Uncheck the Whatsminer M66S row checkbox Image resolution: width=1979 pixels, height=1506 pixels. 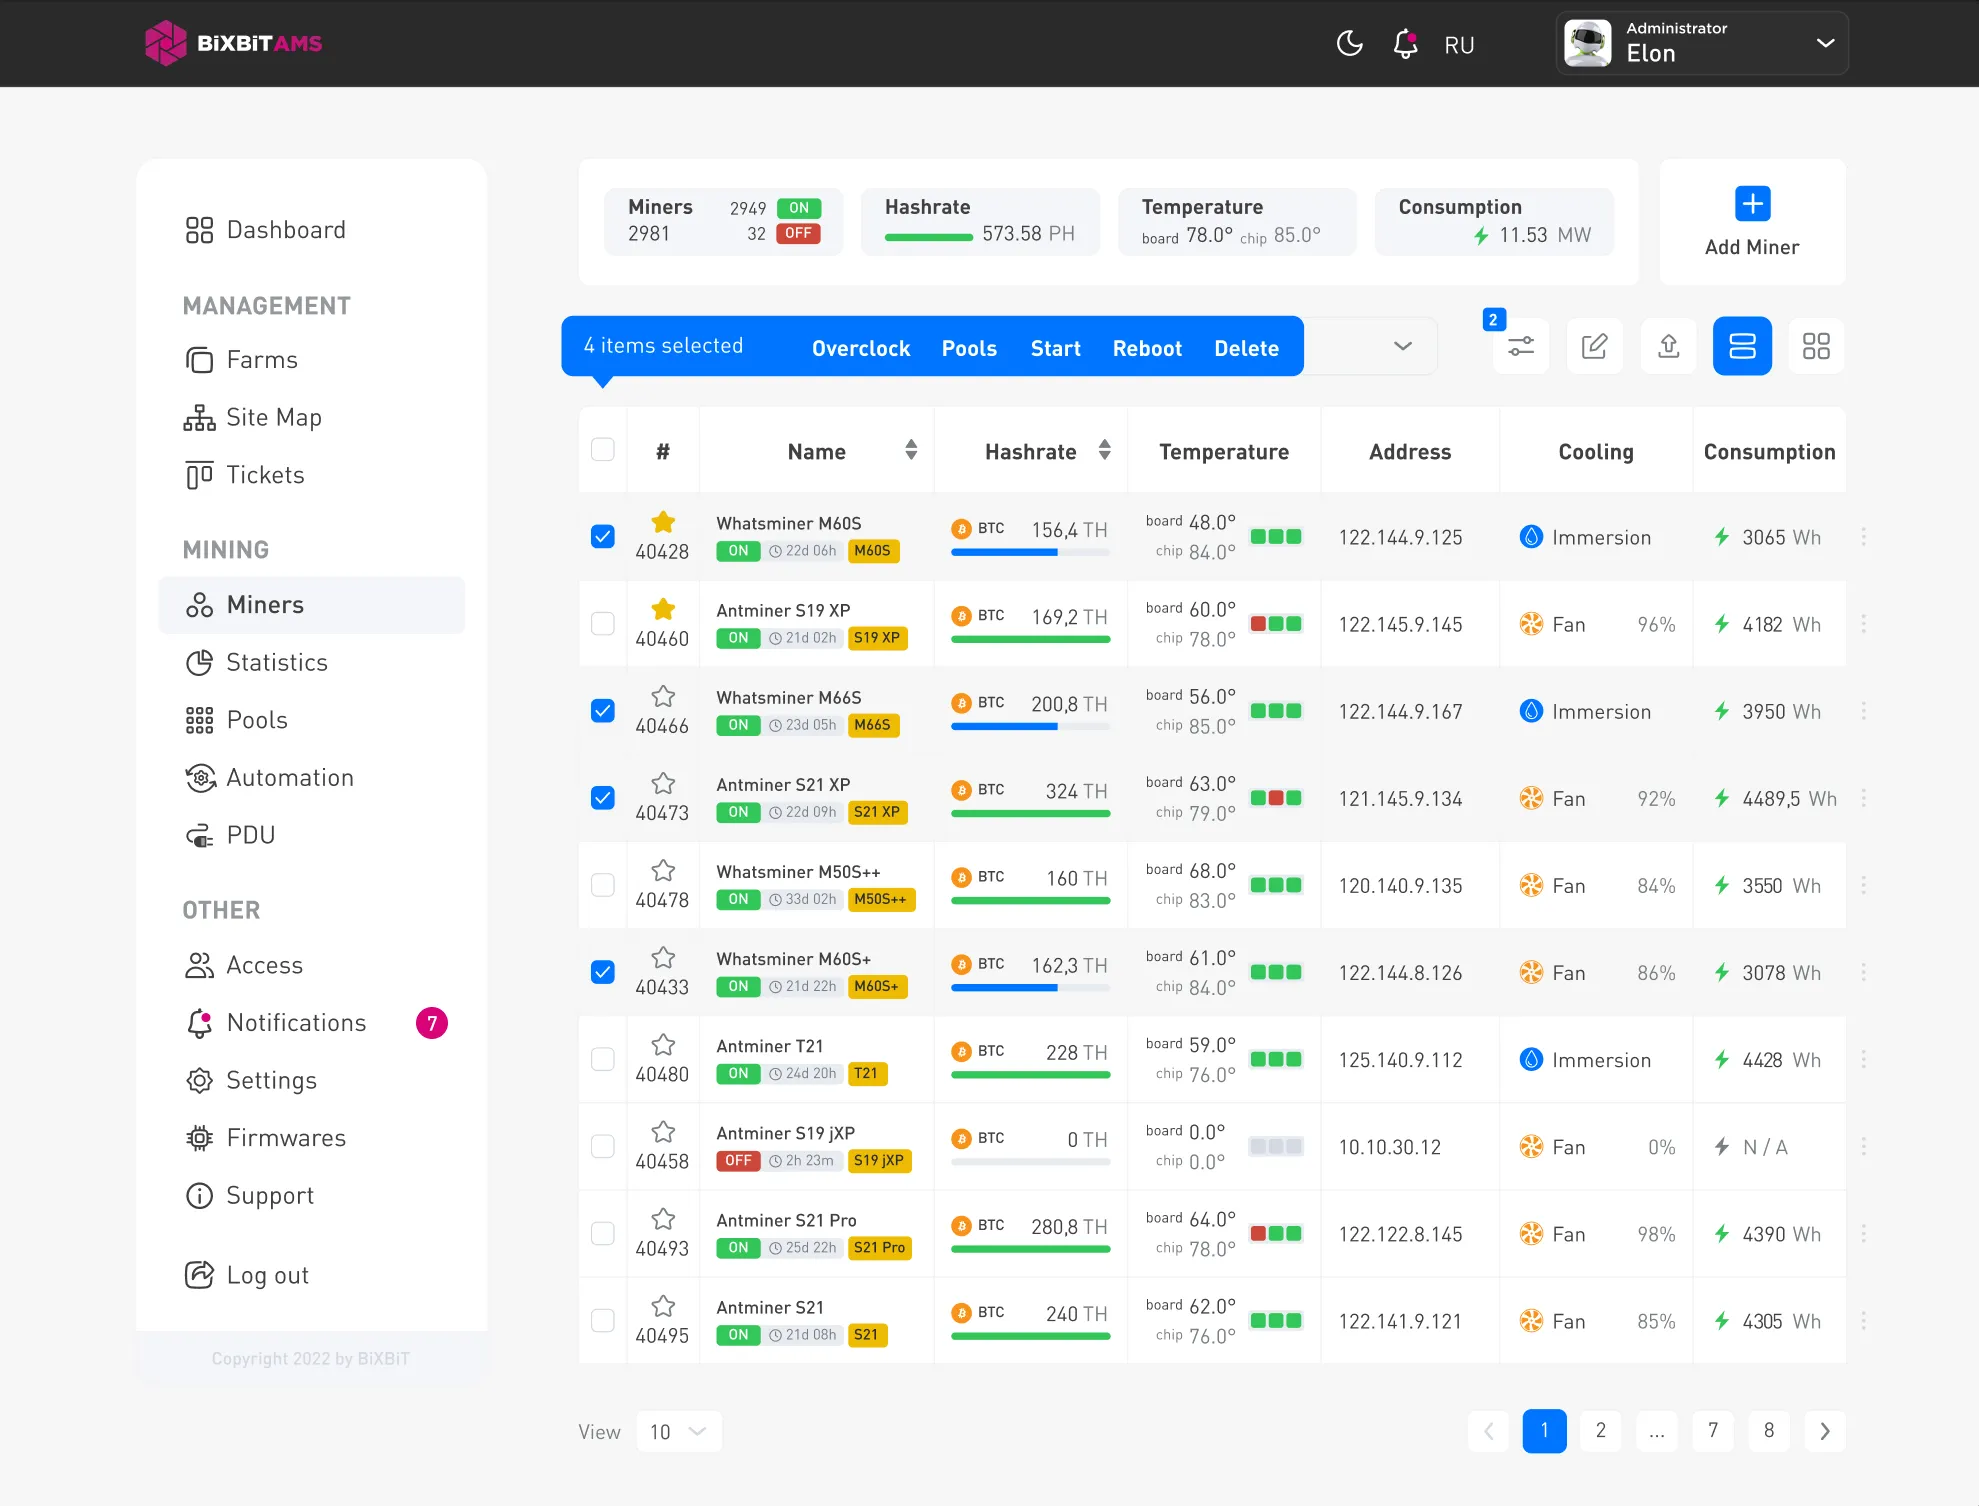pos(603,711)
